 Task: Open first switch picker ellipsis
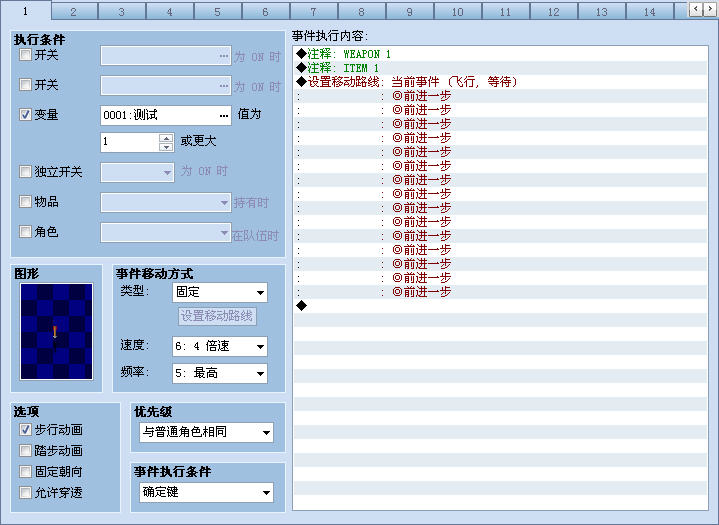(223, 56)
